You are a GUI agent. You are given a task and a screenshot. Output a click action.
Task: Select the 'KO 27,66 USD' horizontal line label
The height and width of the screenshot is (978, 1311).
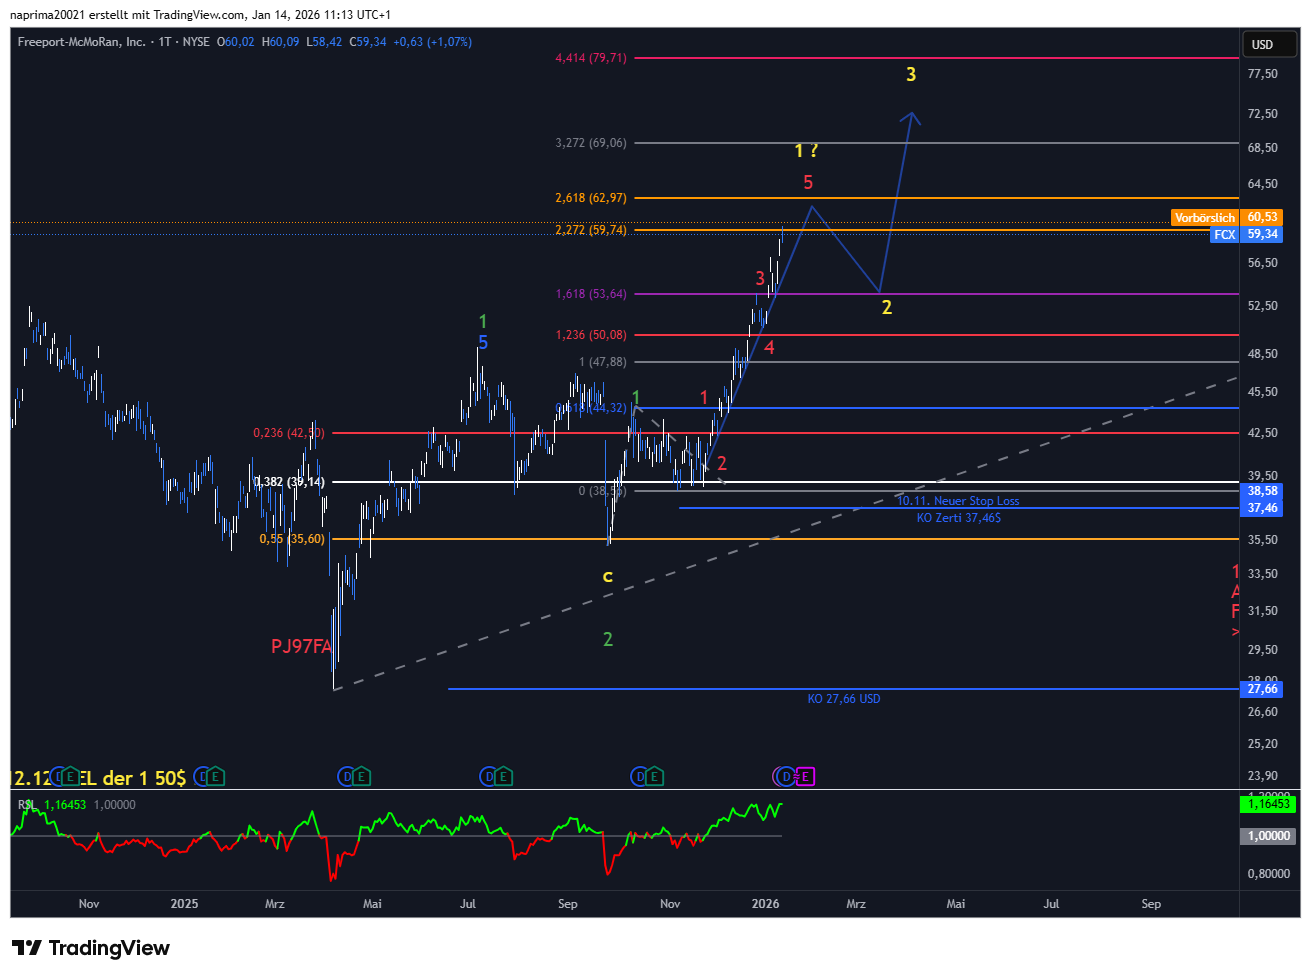point(843,699)
